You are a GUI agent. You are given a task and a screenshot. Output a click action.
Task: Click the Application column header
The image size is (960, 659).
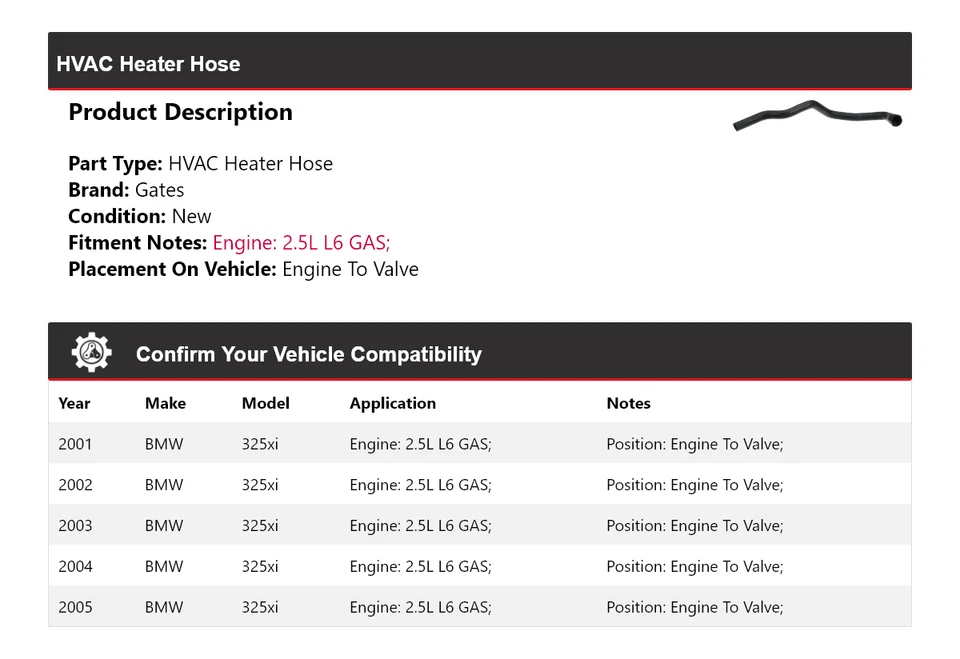pos(392,403)
